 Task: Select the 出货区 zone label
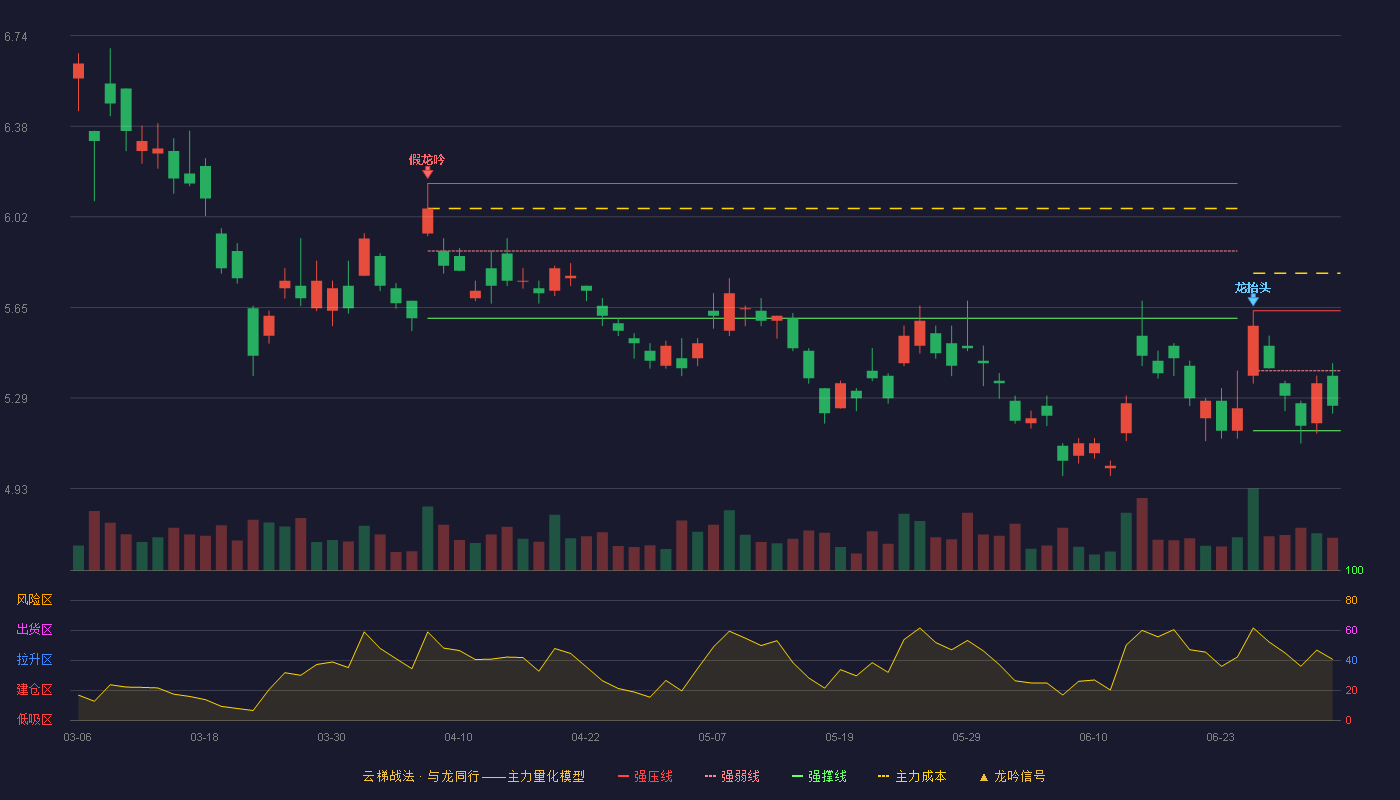[x=34, y=630]
